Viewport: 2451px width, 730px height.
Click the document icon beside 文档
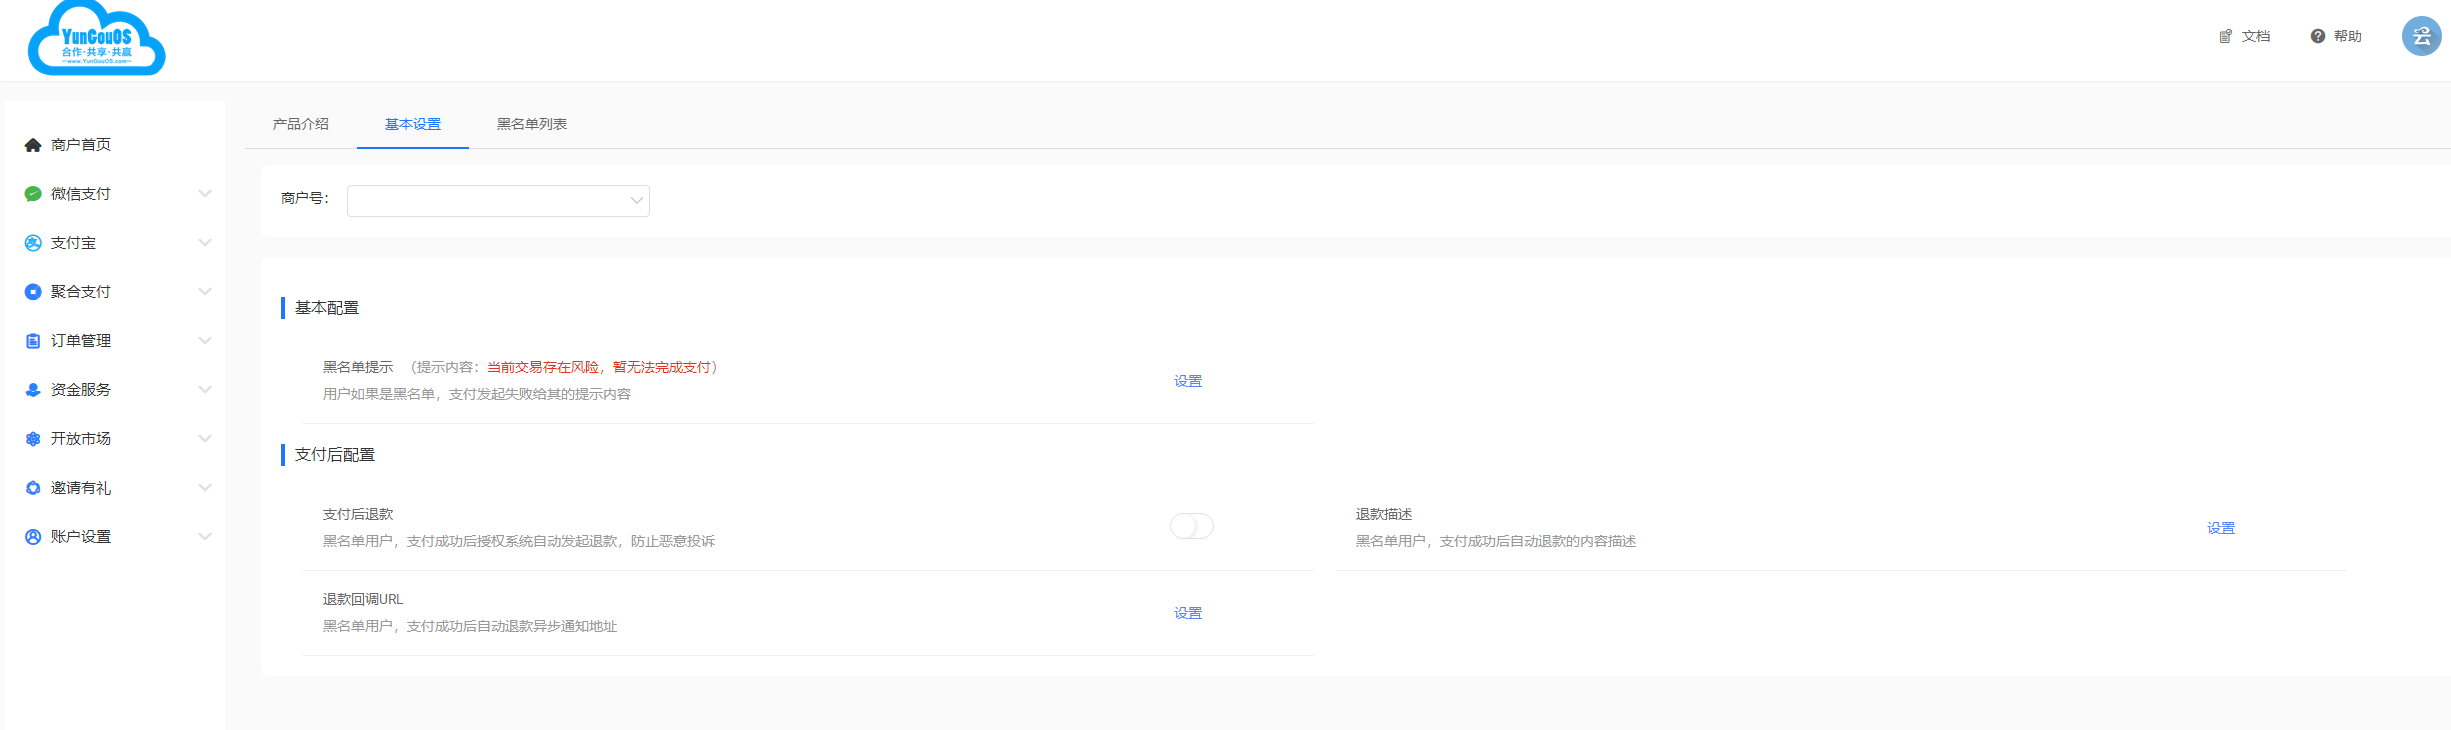[x=2225, y=36]
